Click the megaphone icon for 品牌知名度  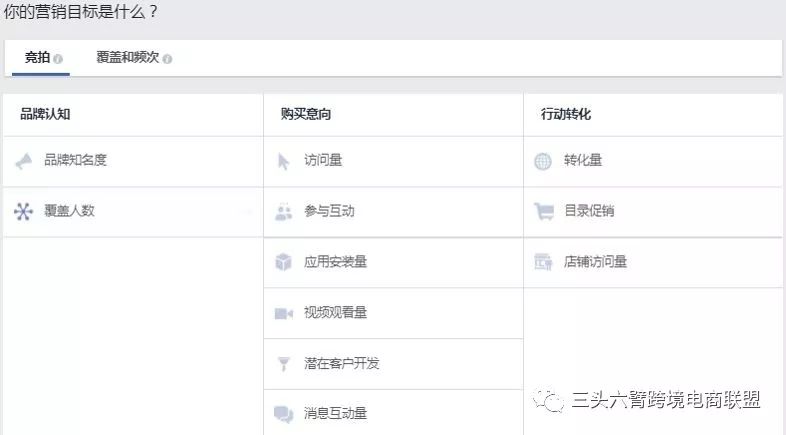pos(24,161)
